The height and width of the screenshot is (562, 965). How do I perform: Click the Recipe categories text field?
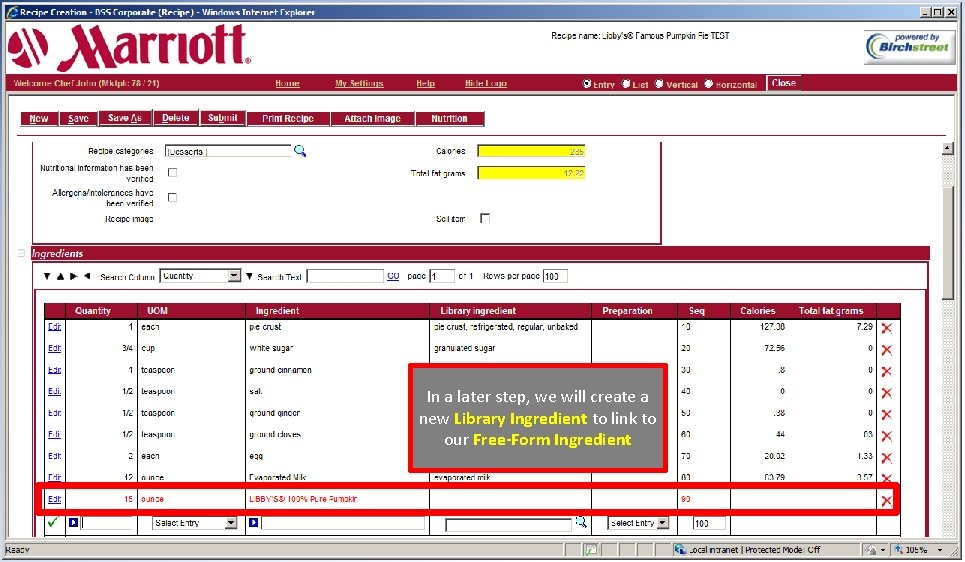coord(228,151)
